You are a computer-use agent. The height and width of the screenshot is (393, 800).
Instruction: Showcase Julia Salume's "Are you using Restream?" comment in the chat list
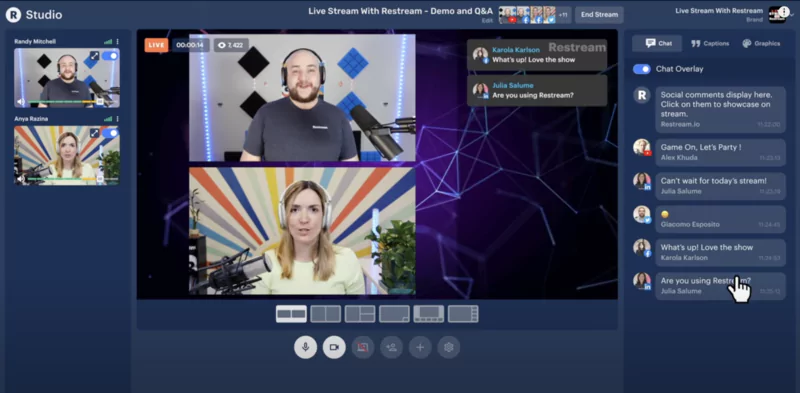[720, 286]
